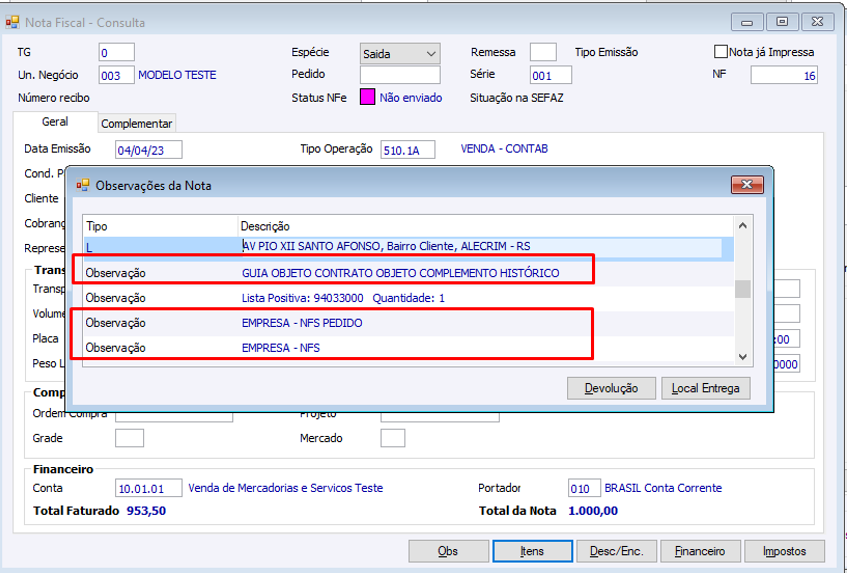Click the Financeiro button
Image resolution: width=847 pixels, height=573 pixels.
tap(700, 551)
